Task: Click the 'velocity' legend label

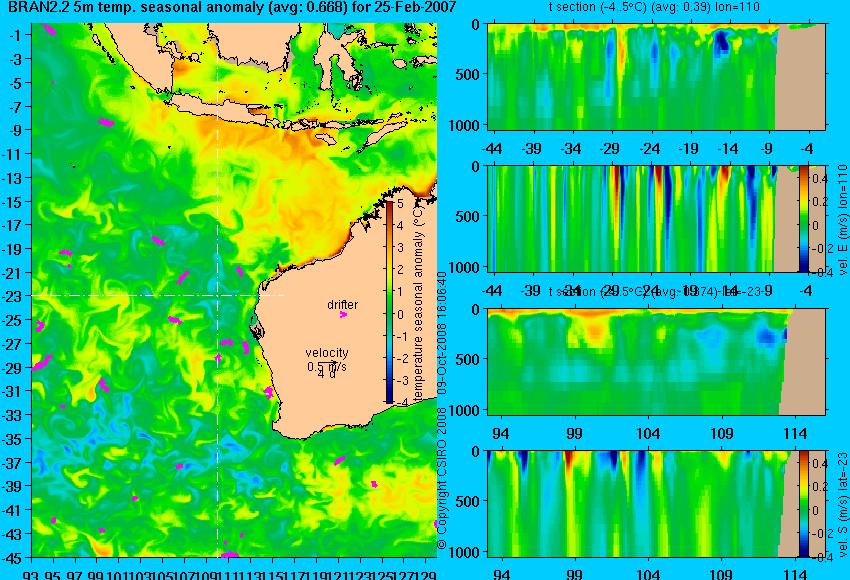Action: (327, 353)
